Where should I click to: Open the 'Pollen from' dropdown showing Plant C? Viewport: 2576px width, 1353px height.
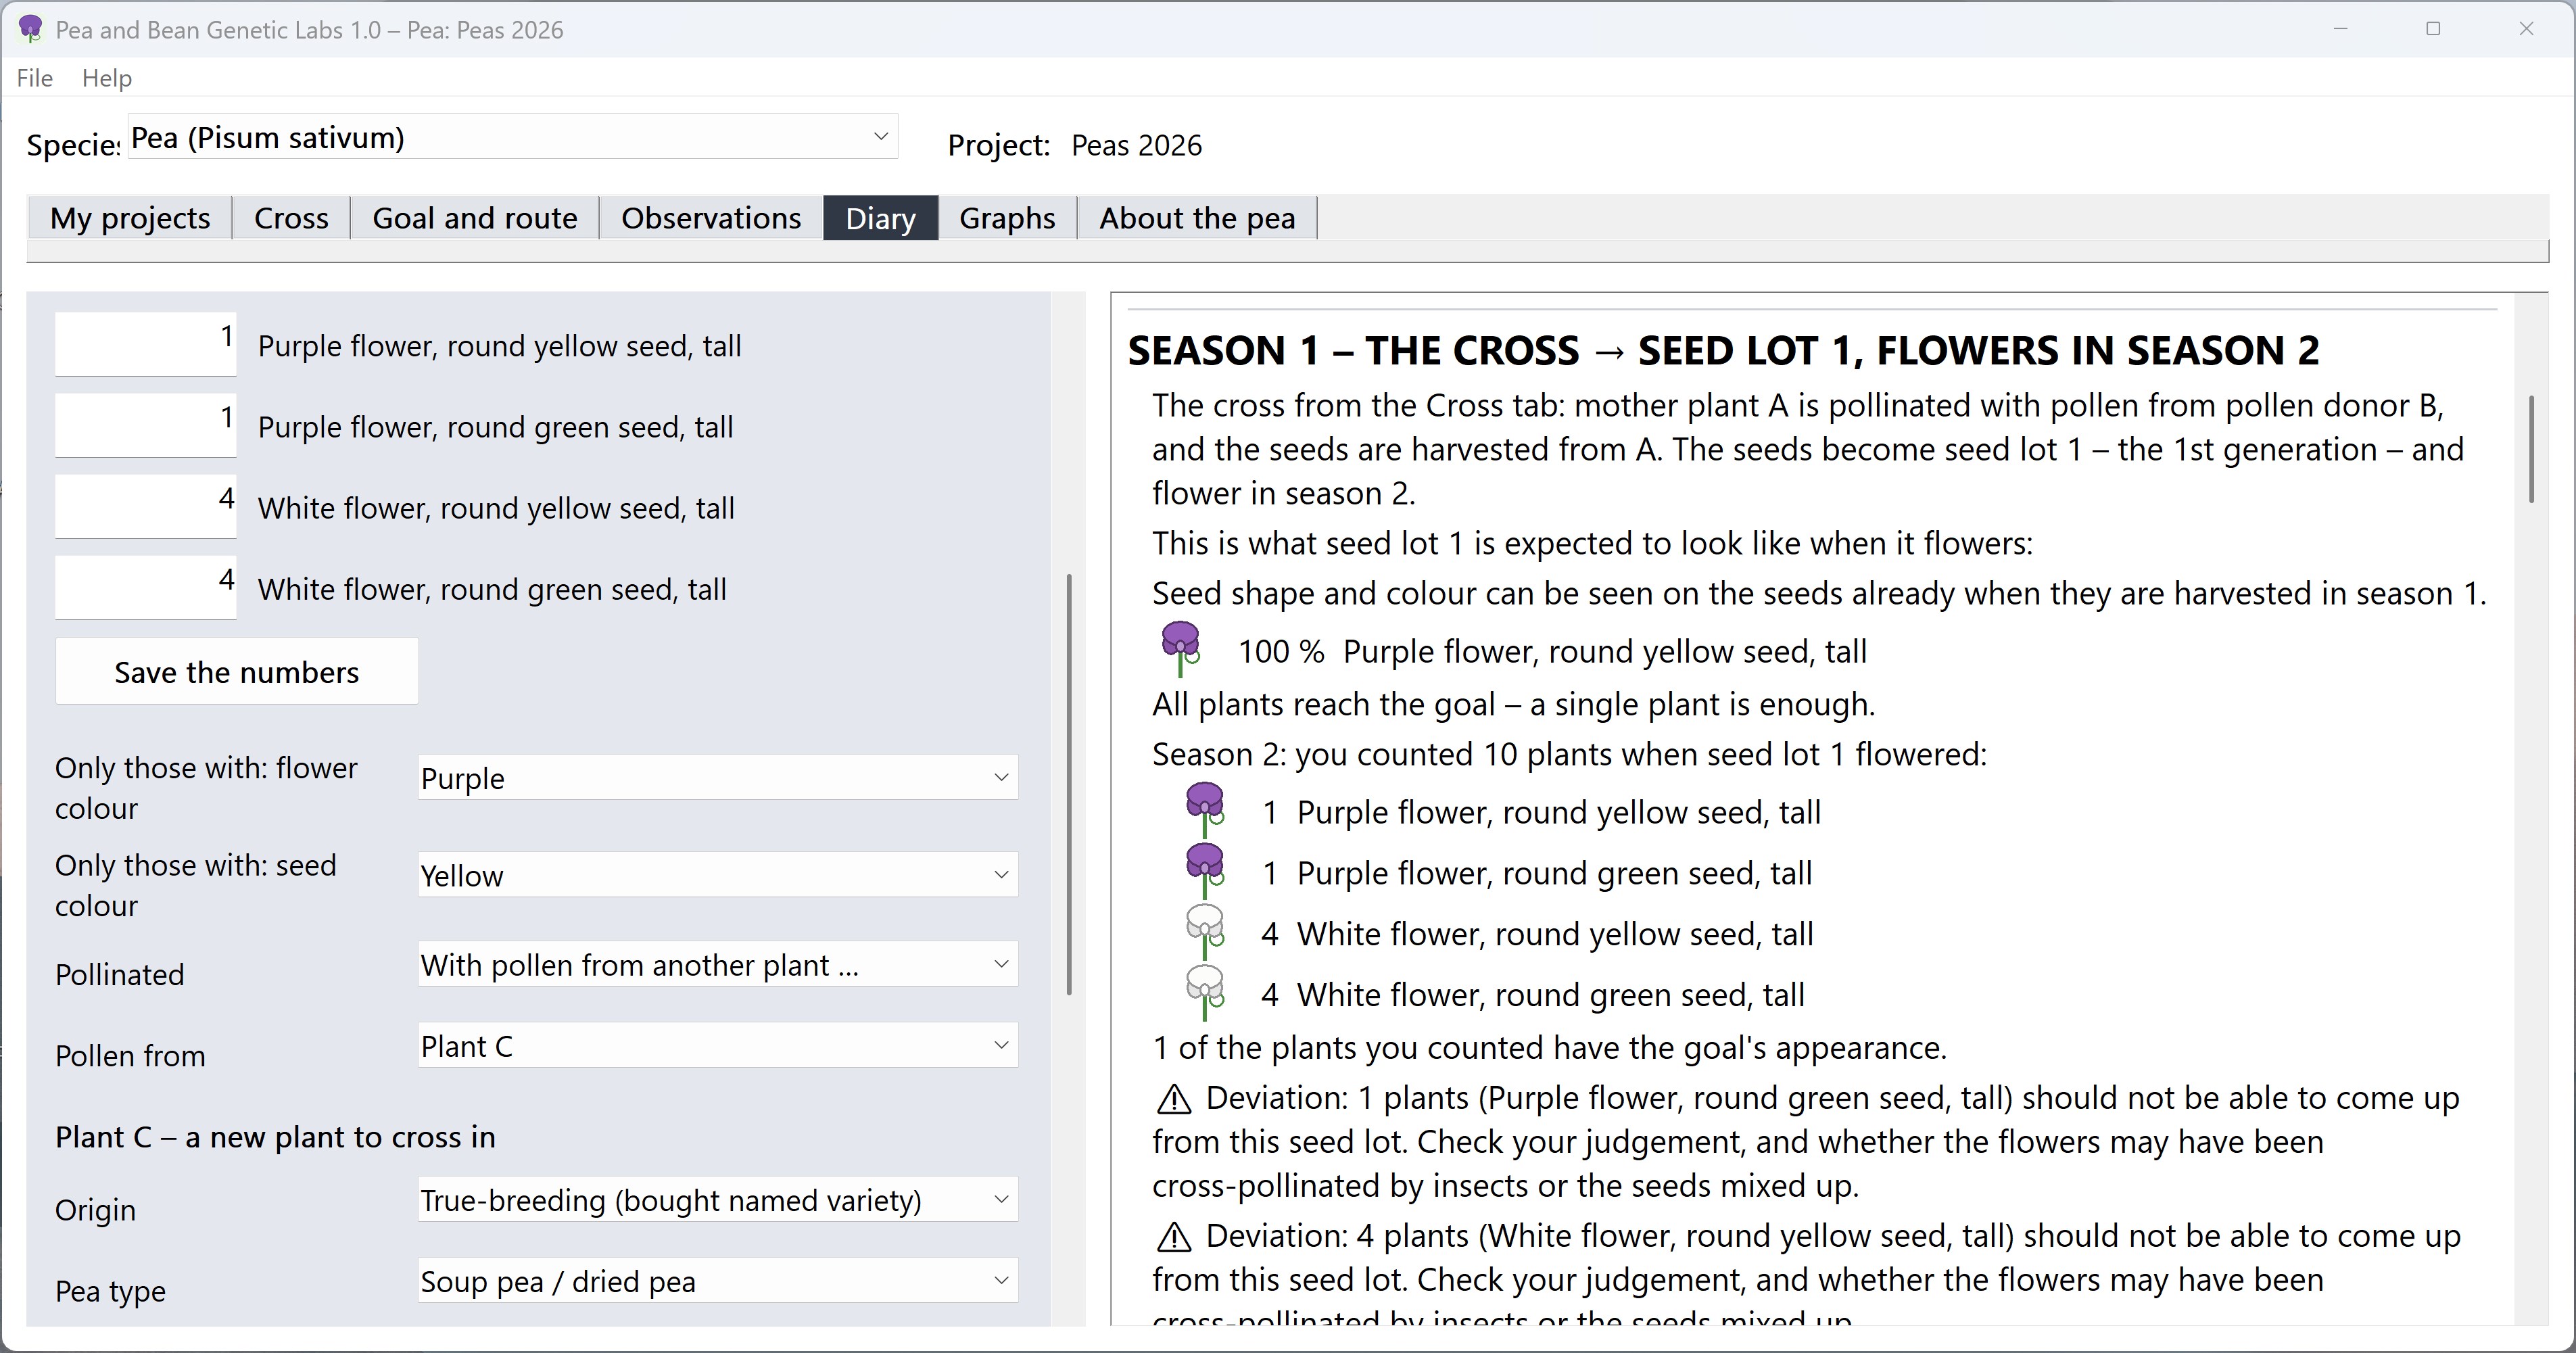tap(717, 1046)
